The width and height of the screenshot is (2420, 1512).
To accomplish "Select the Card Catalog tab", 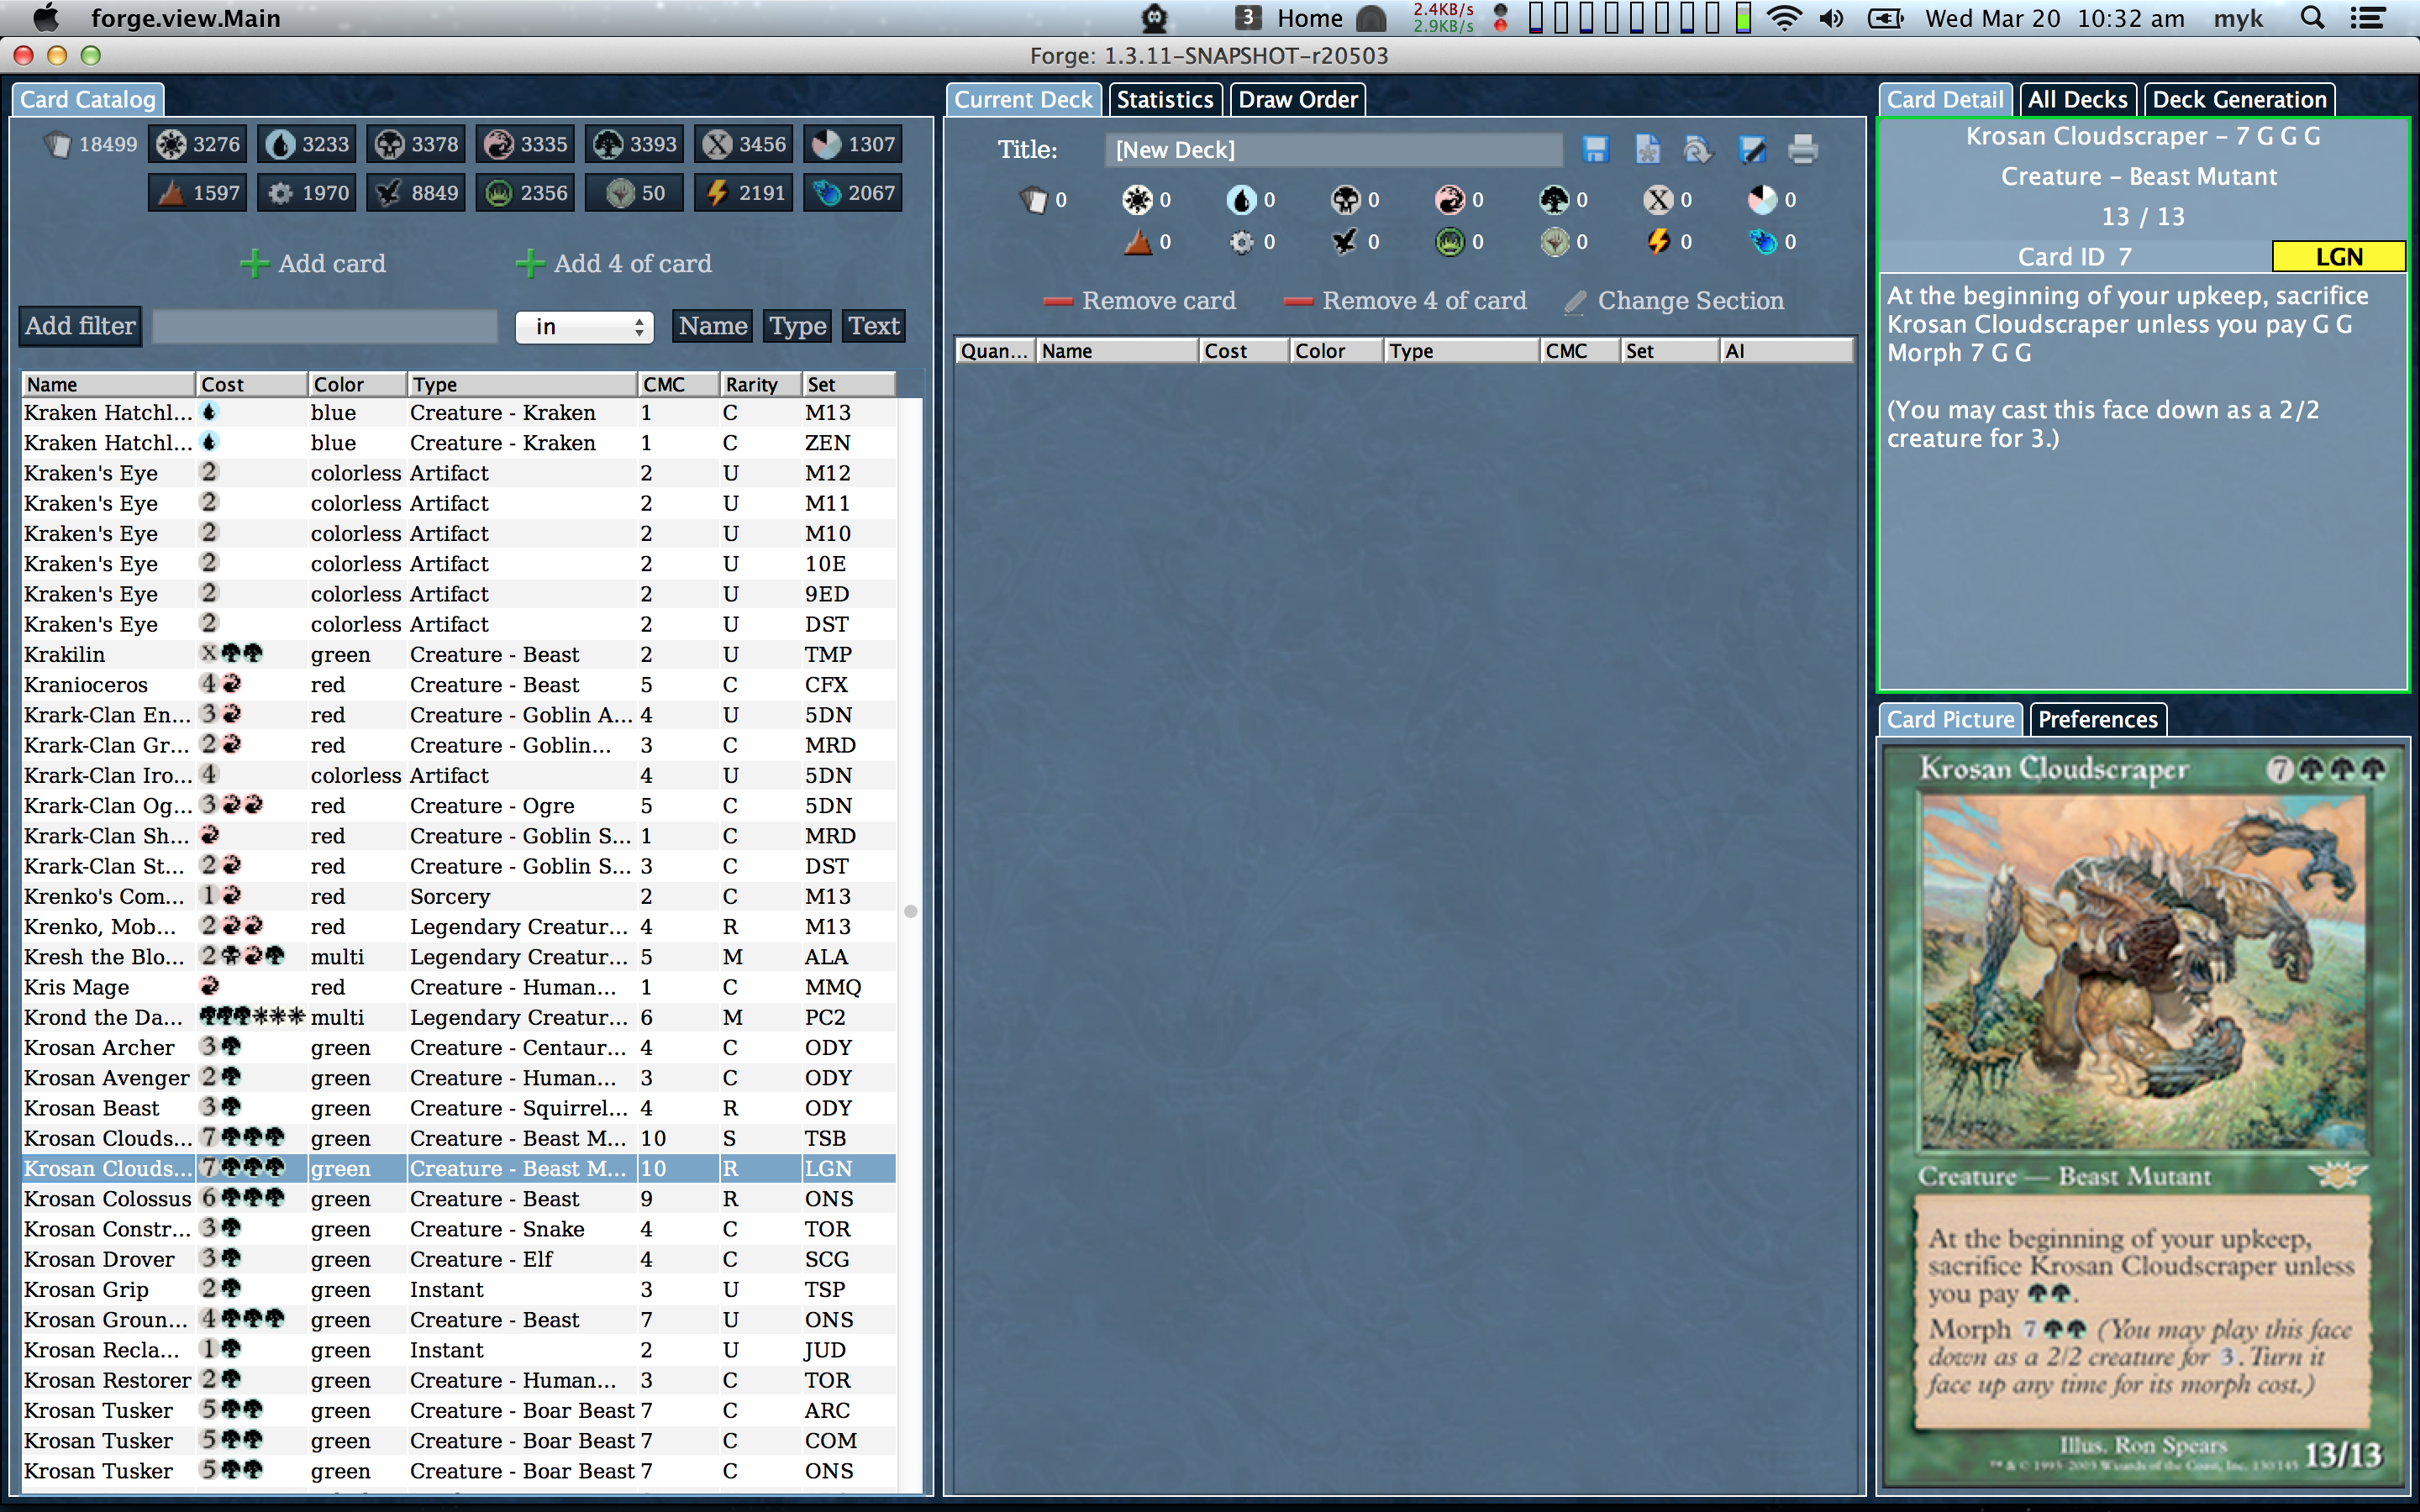I will [88, 100].
